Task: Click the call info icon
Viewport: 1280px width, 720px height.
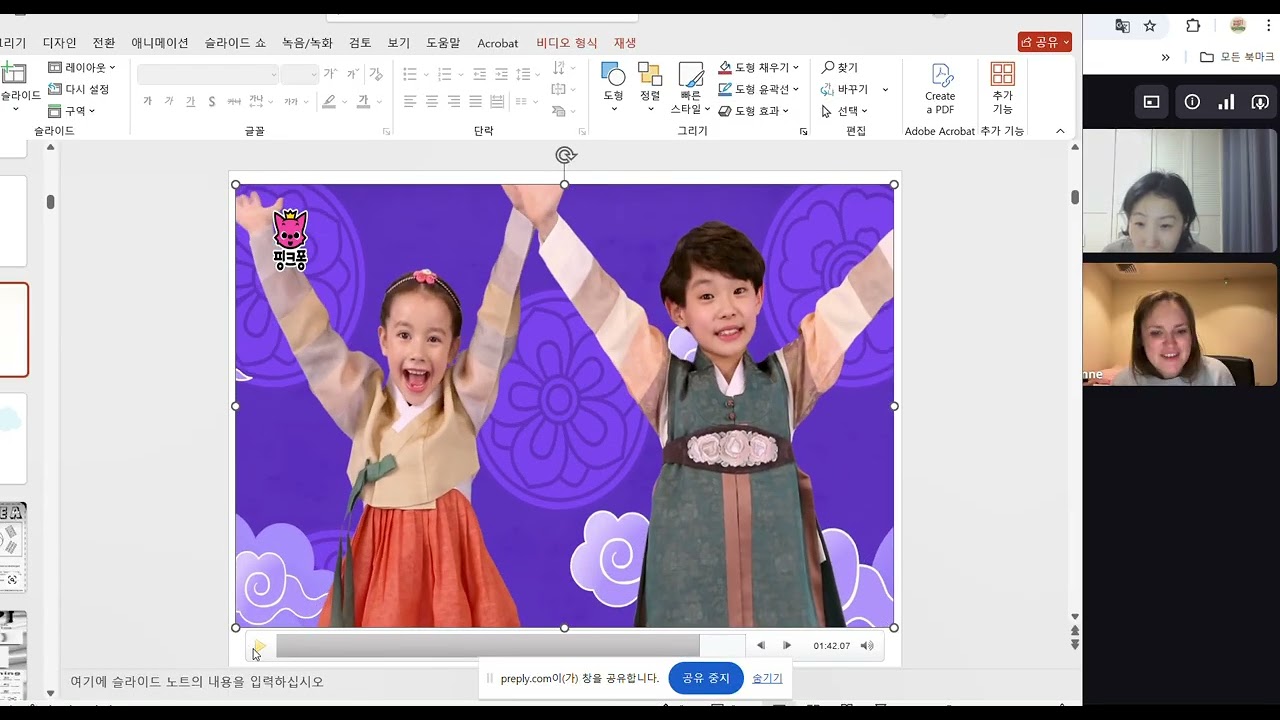Action: click(1192, 101)
